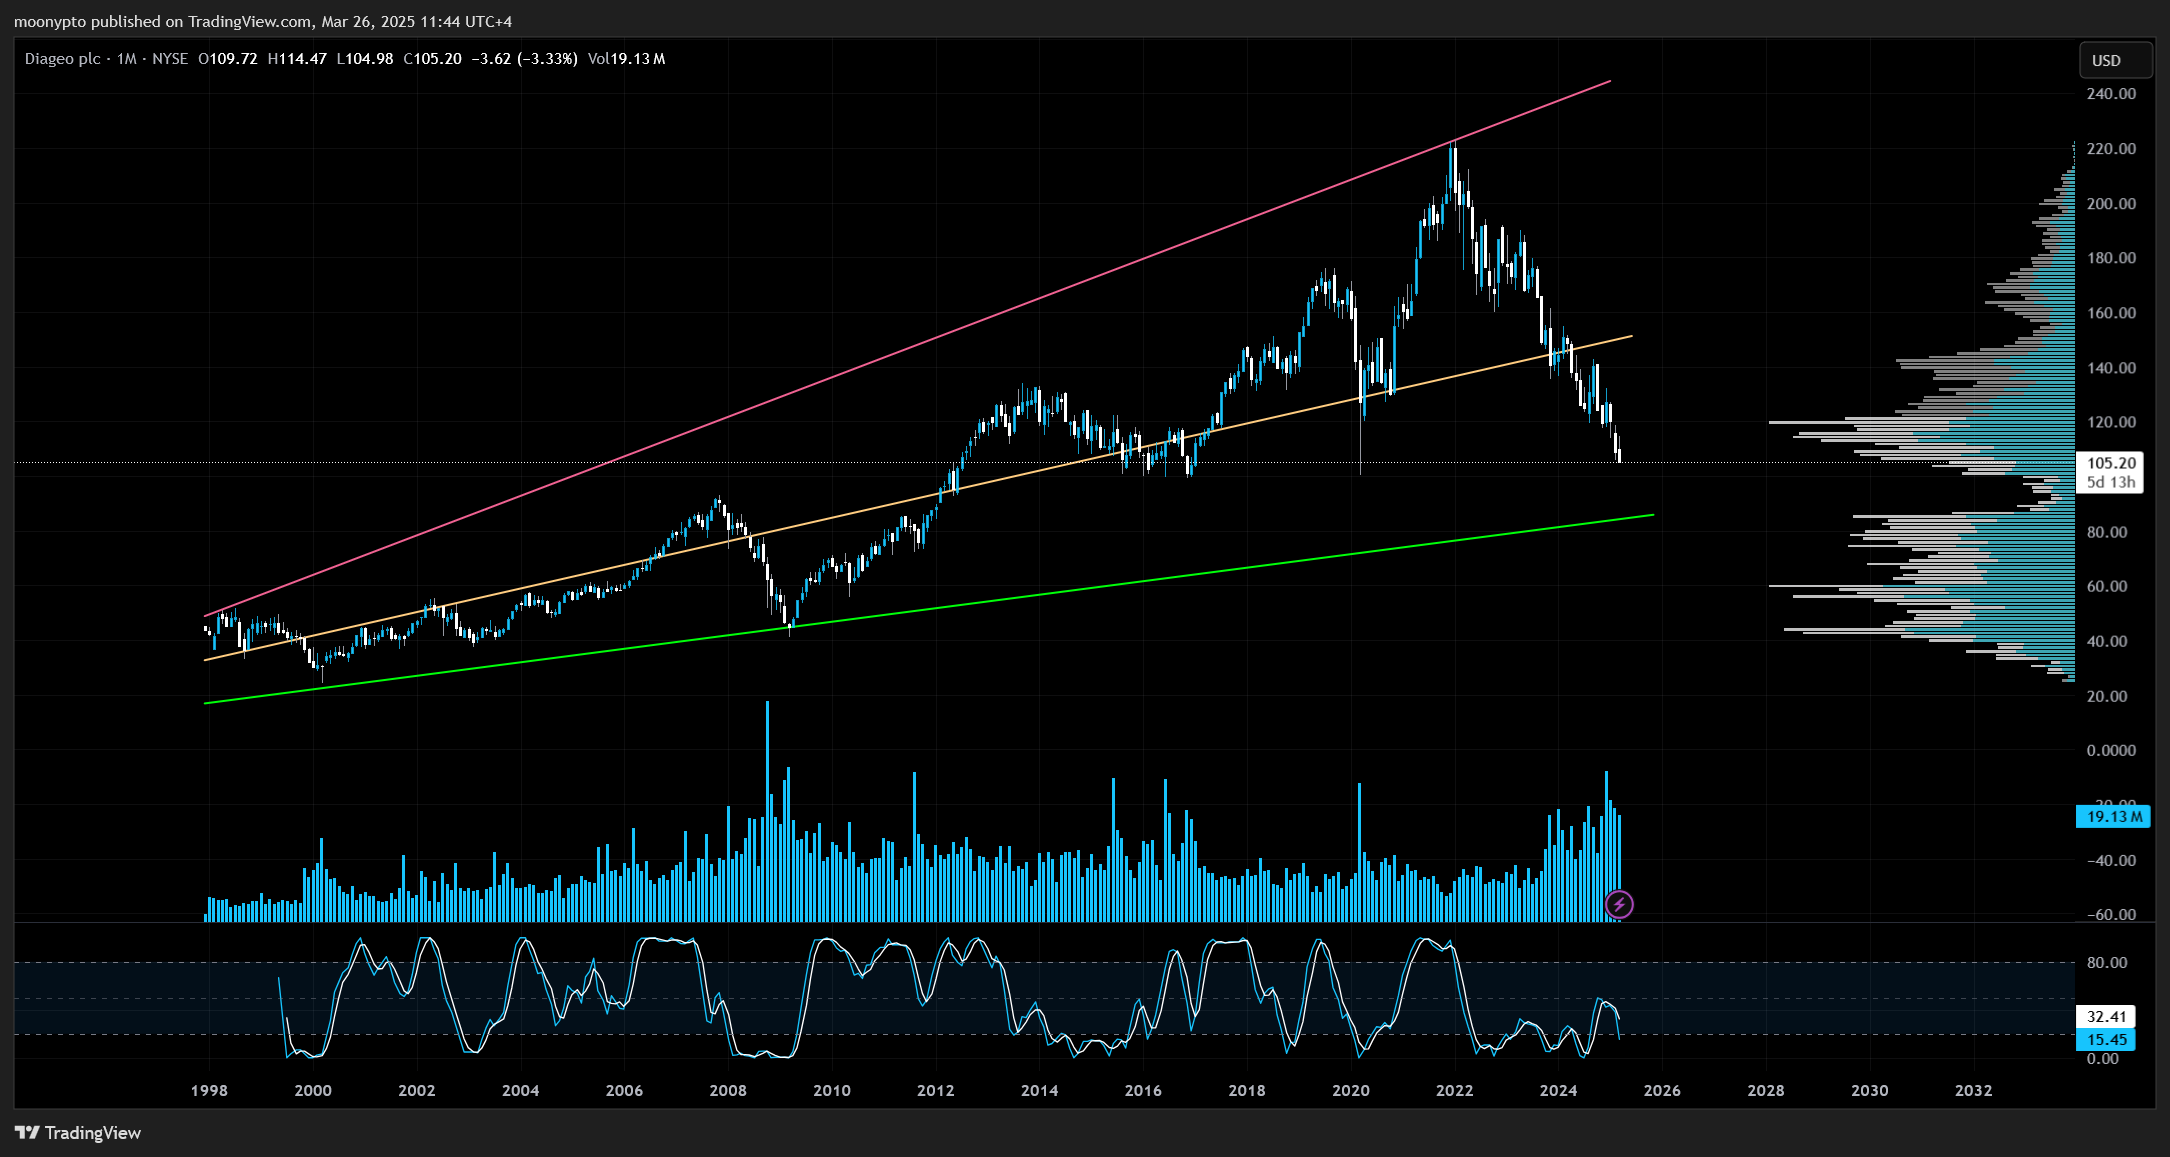Click the 240.00 price axis label
2170x1157 pixels.
click(2111, 94)
